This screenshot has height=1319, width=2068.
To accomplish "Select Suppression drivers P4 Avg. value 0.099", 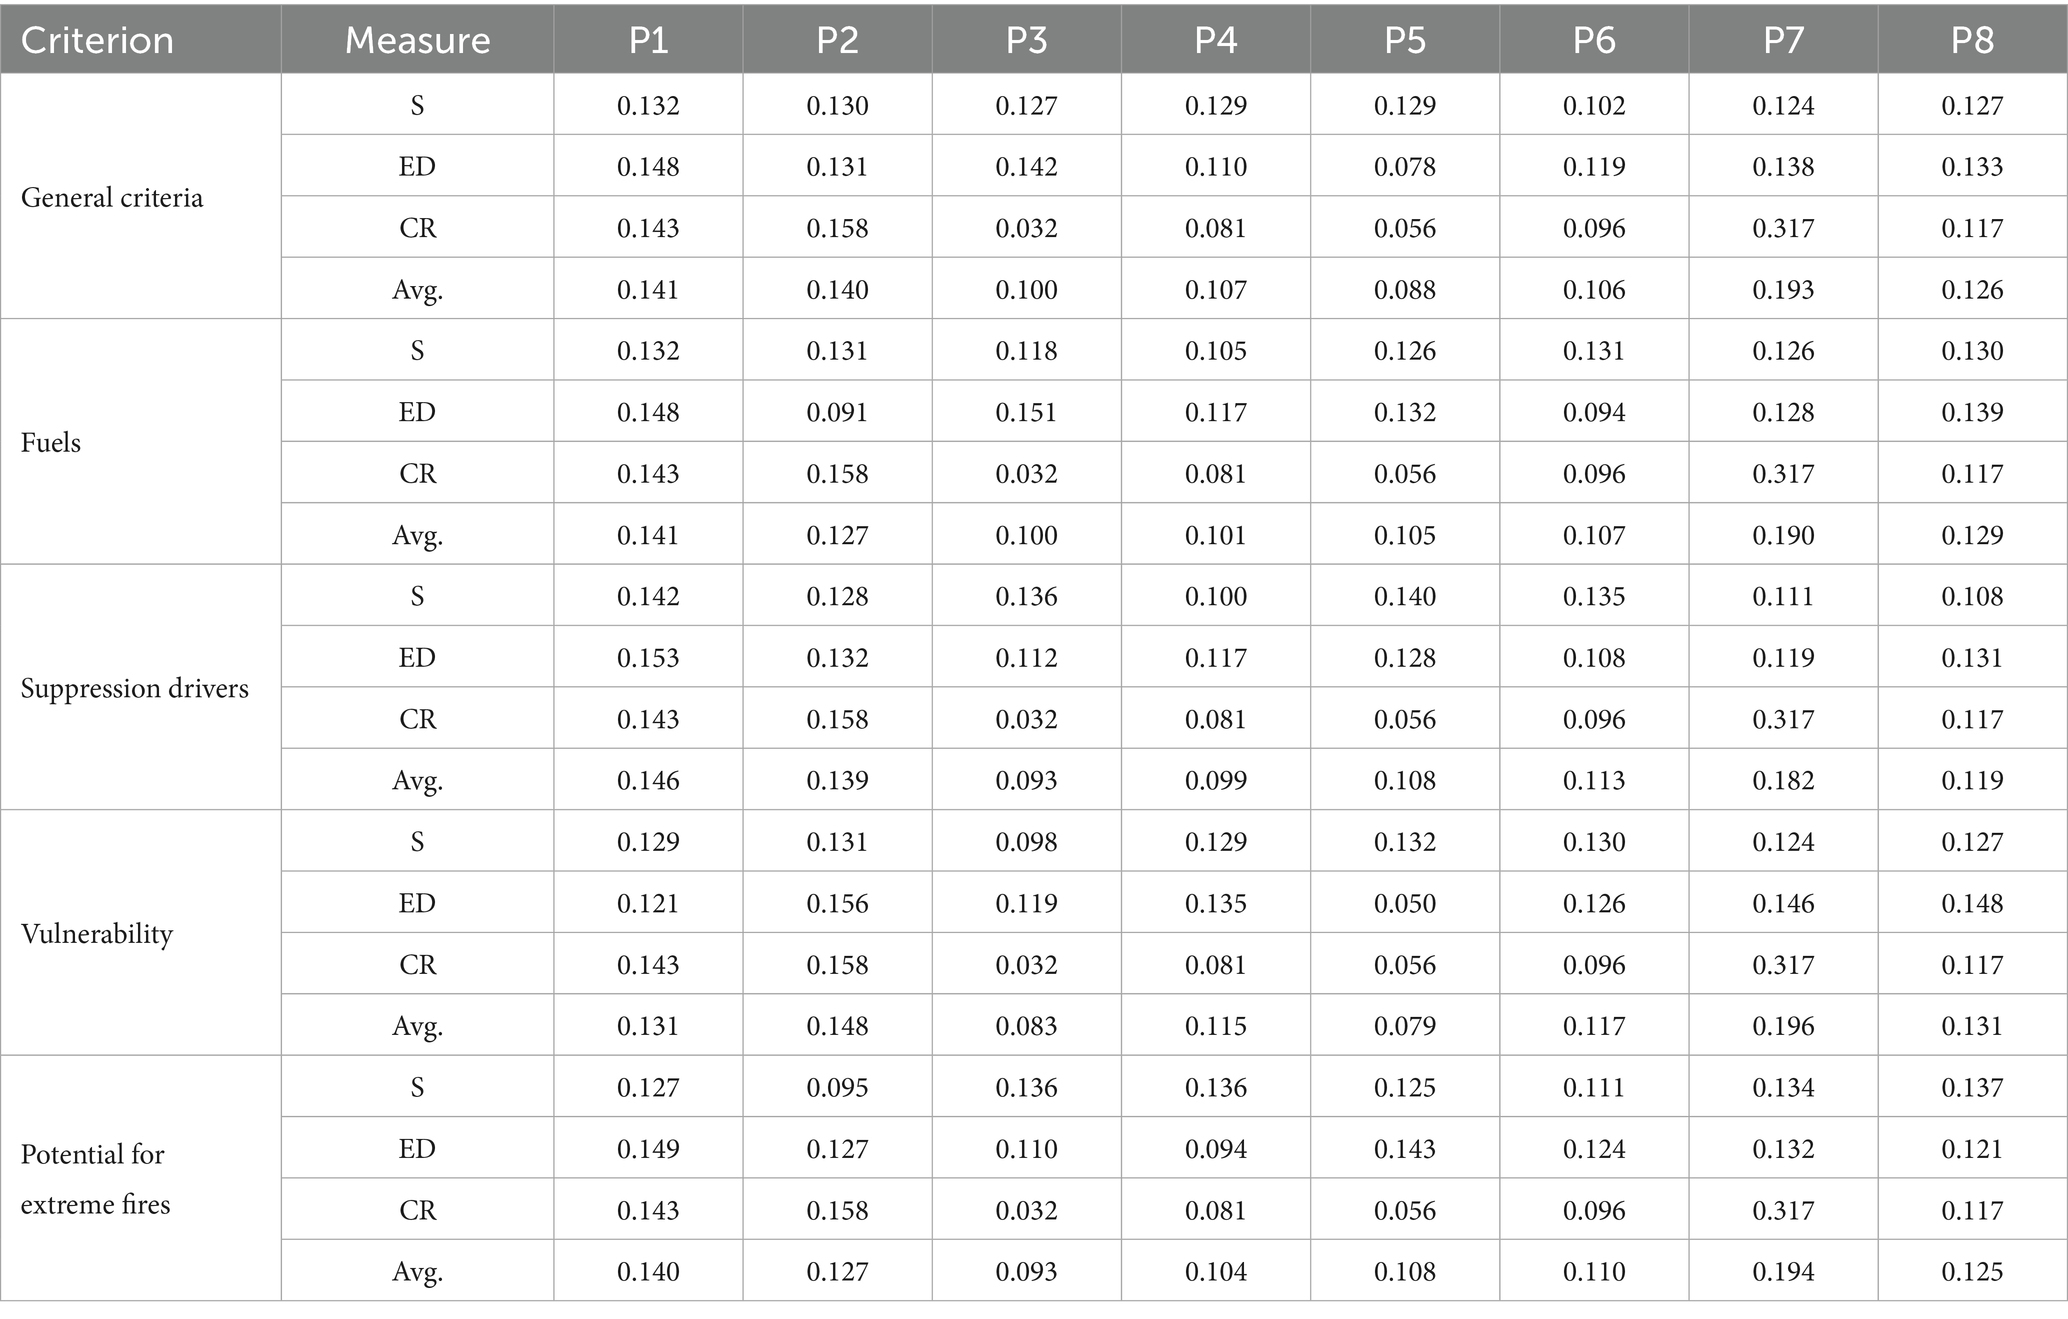I will click(x=1216, y=781).
